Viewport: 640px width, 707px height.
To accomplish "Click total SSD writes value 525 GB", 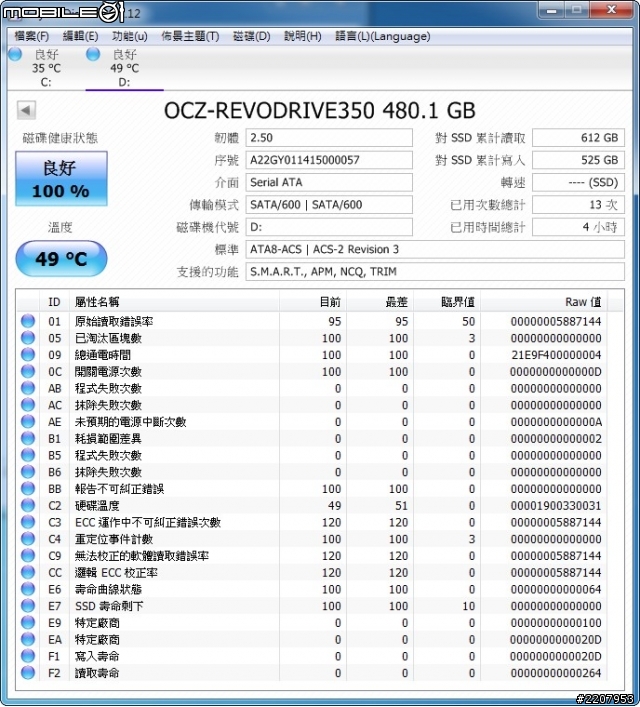I will click(x=578, y=160).
